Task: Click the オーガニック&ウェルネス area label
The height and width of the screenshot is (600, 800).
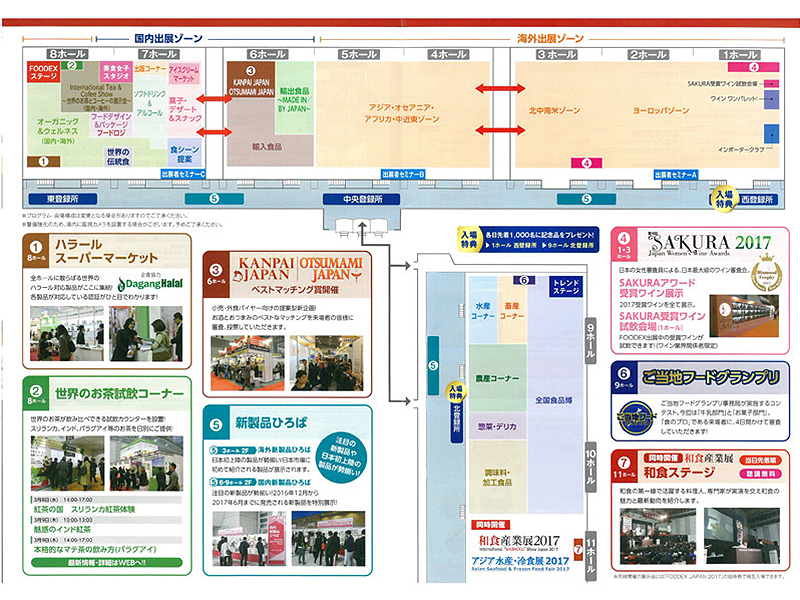Action: 58,130
